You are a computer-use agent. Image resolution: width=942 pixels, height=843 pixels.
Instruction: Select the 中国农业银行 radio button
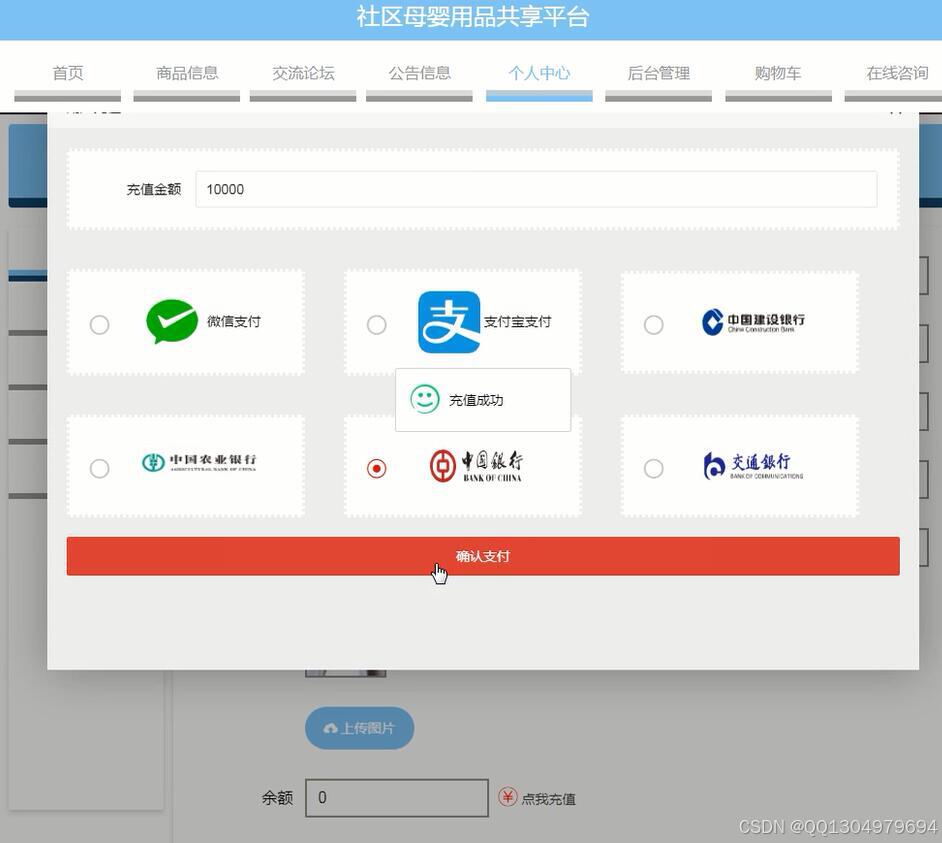(100, 468)
